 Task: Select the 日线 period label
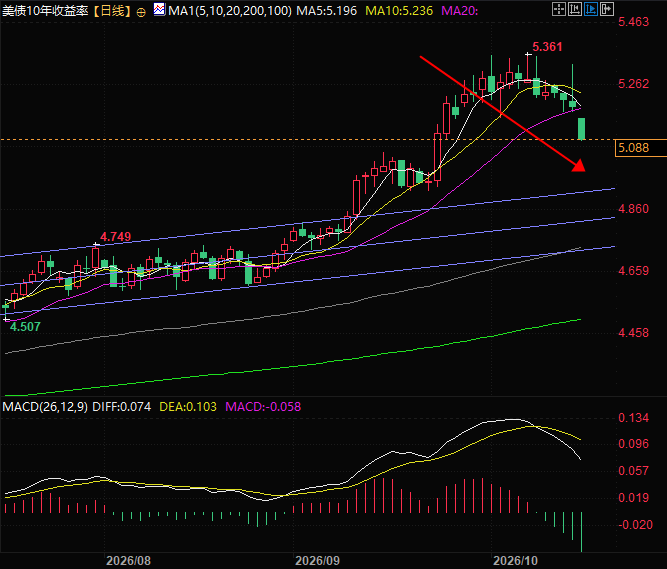[113, 11]
